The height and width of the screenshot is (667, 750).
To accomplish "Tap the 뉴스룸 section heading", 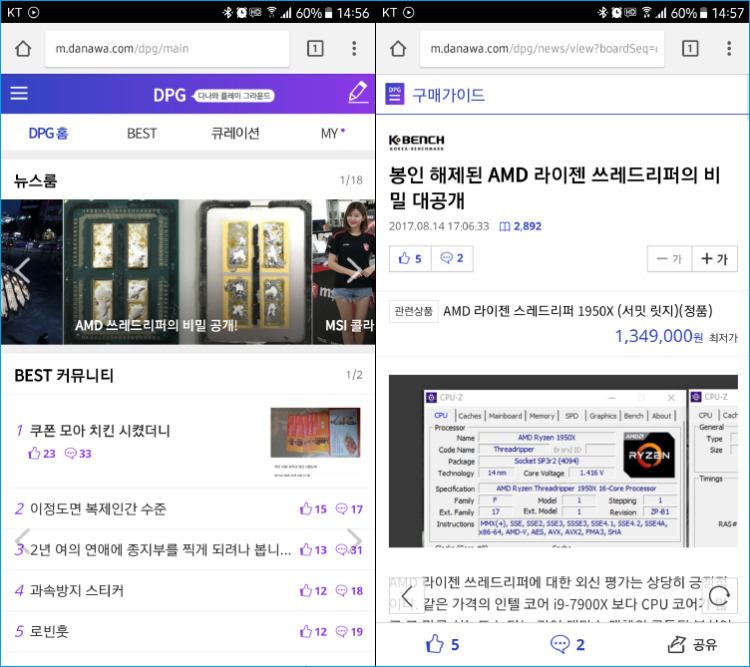I will click(x=36, y=180).
